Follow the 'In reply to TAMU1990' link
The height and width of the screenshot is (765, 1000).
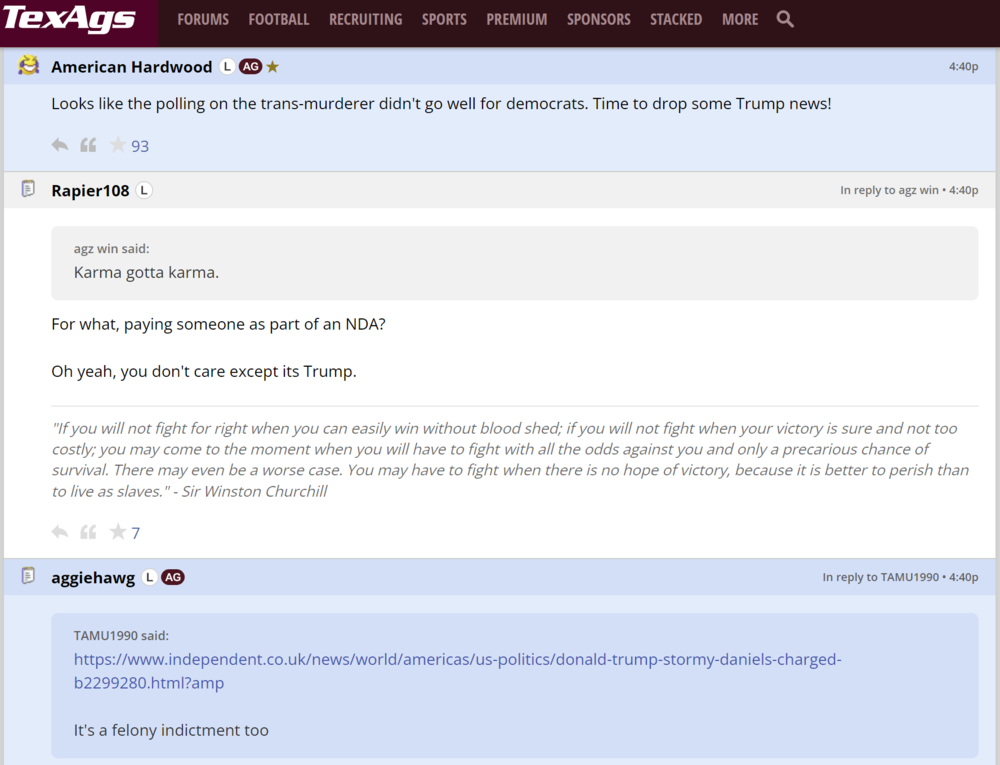pyautogui.click(x=880, y=577)
